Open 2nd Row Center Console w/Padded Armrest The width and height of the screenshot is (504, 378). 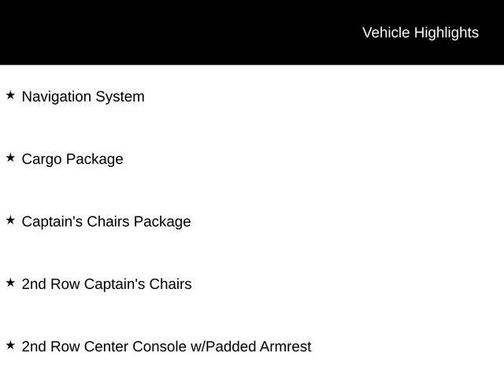[x=167, y=346]
